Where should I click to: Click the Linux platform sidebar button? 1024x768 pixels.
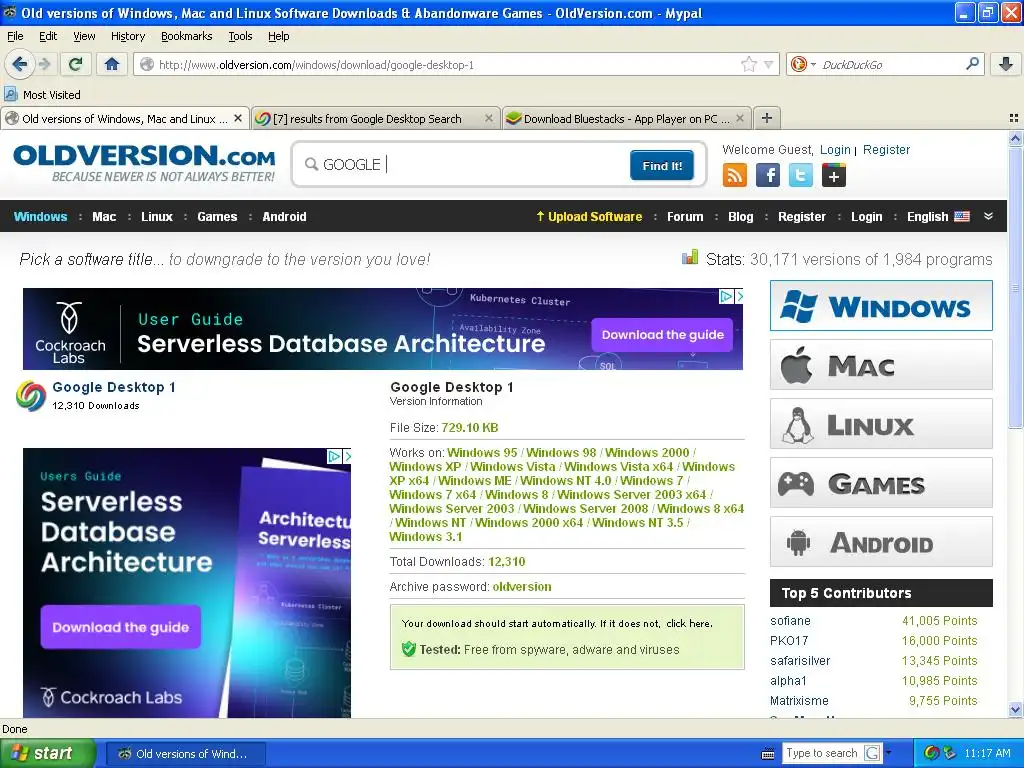tap(881, 424)
